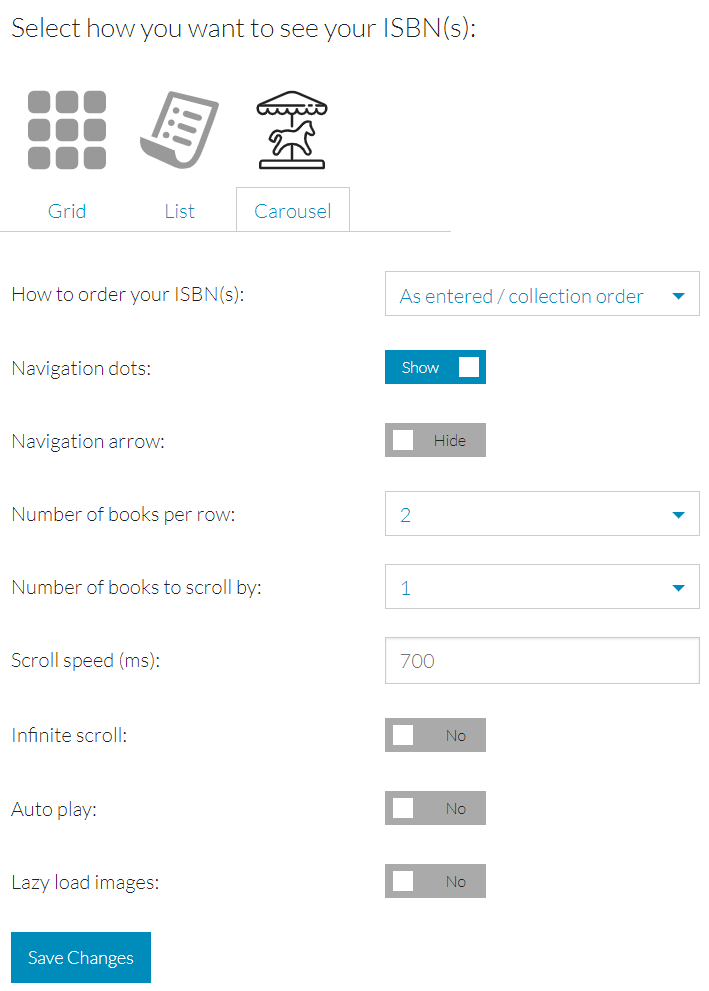Select the Carousel horse icon
The width and height of the screenshot is (709, 991).
292,130
